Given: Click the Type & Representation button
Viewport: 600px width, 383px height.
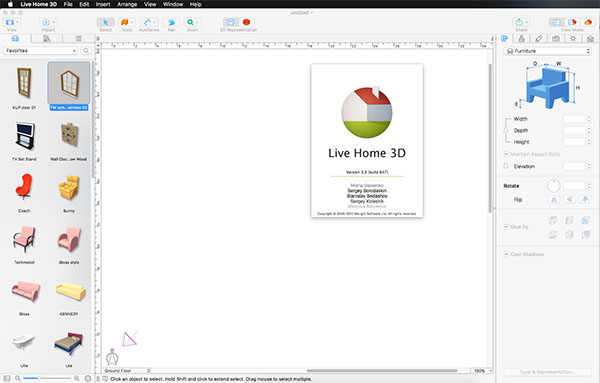Looking at the screenshot, I should [x=547, y=372].
